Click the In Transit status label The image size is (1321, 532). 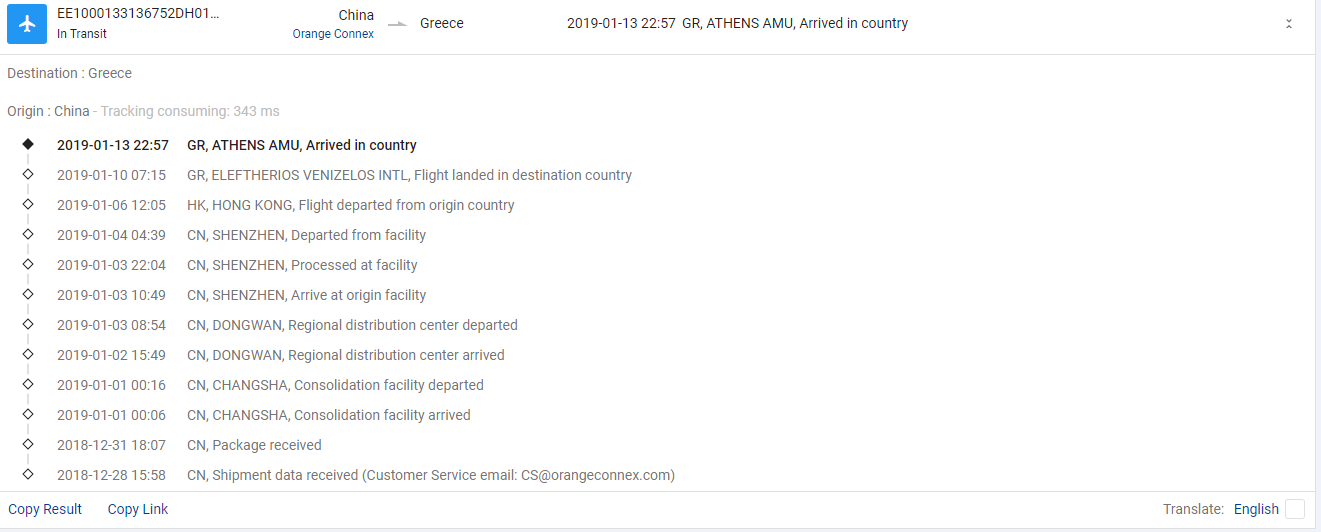click(x=82, y=34)
